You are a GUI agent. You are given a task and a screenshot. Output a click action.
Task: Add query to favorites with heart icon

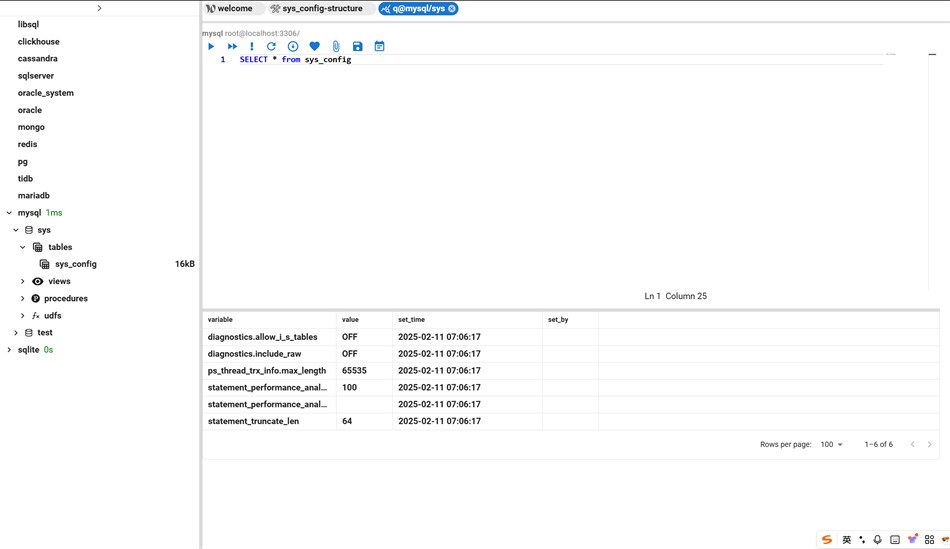tap(314, 46)
